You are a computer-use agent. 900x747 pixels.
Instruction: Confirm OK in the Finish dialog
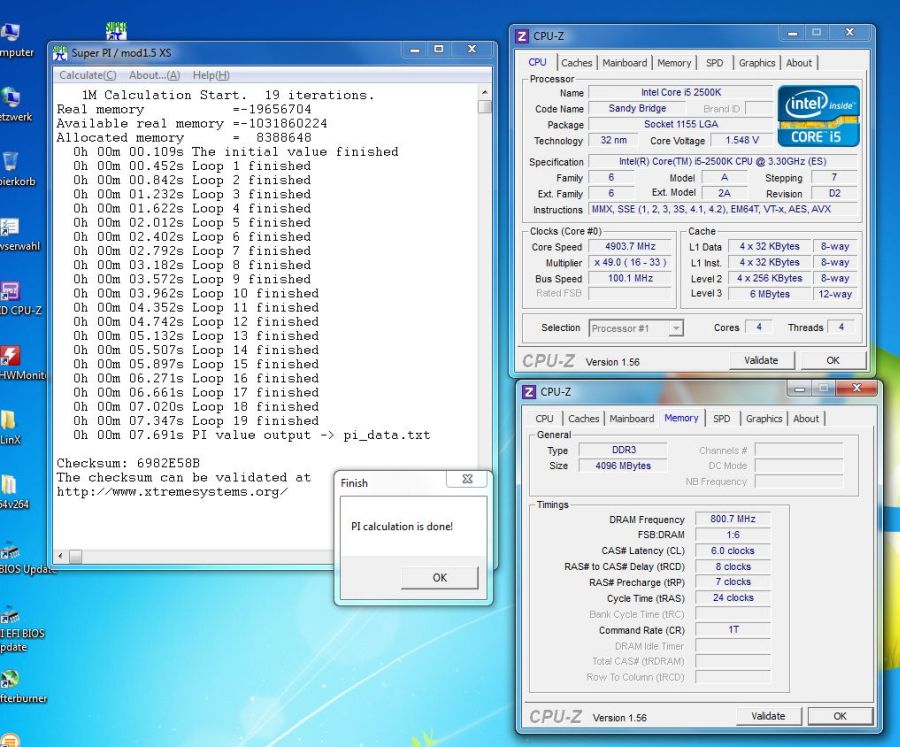coord(440,578)
